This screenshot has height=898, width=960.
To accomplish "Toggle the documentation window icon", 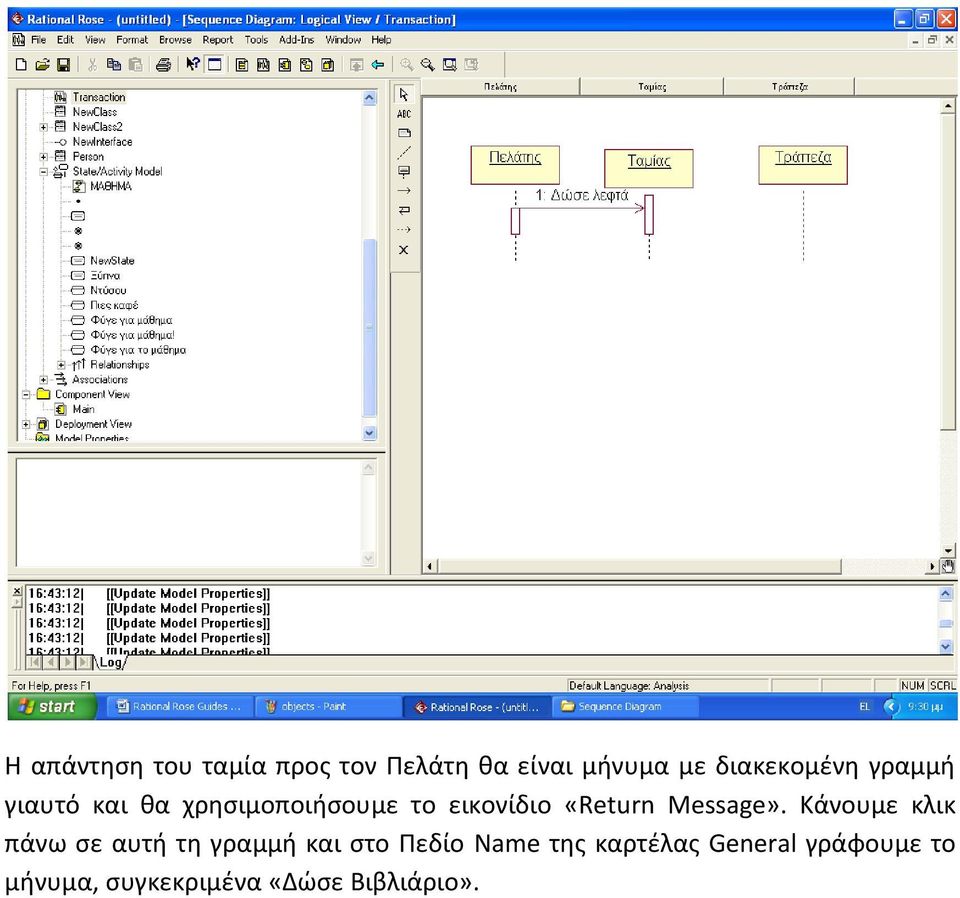I will pyautogui.click(x=214, y=64).
